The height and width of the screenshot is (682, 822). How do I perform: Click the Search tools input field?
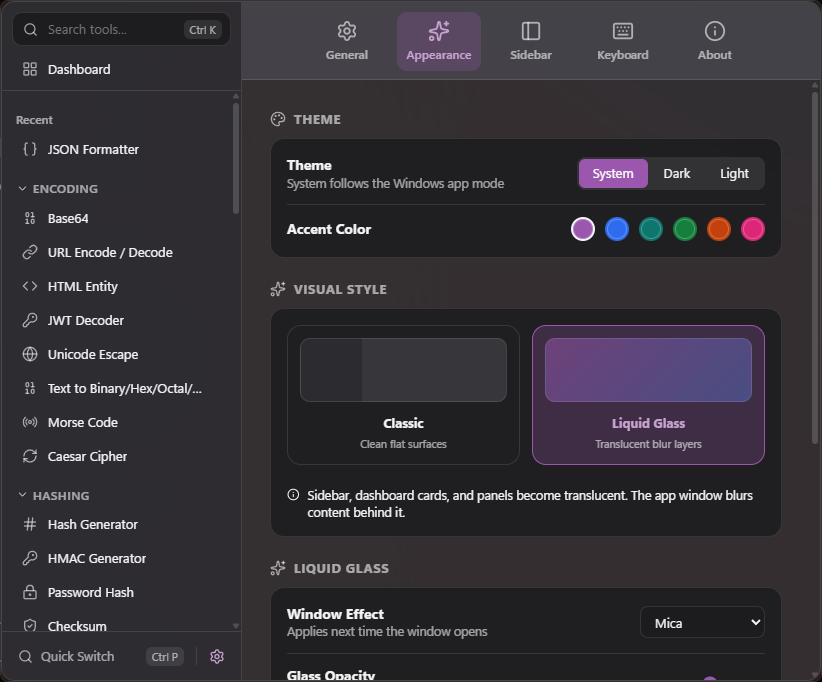click(122, 29)
